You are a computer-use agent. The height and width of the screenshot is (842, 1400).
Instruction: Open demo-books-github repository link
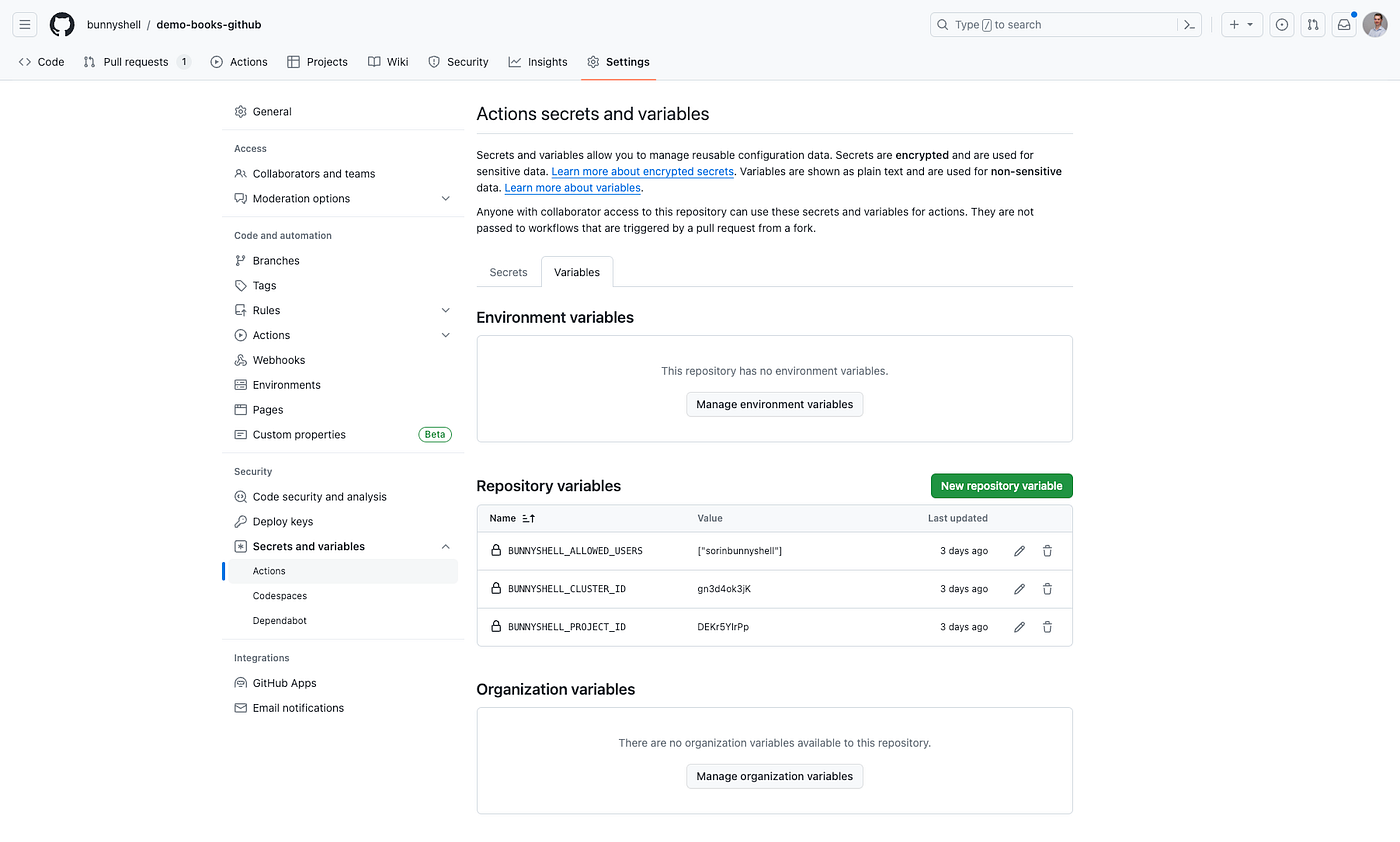[209, 24]
